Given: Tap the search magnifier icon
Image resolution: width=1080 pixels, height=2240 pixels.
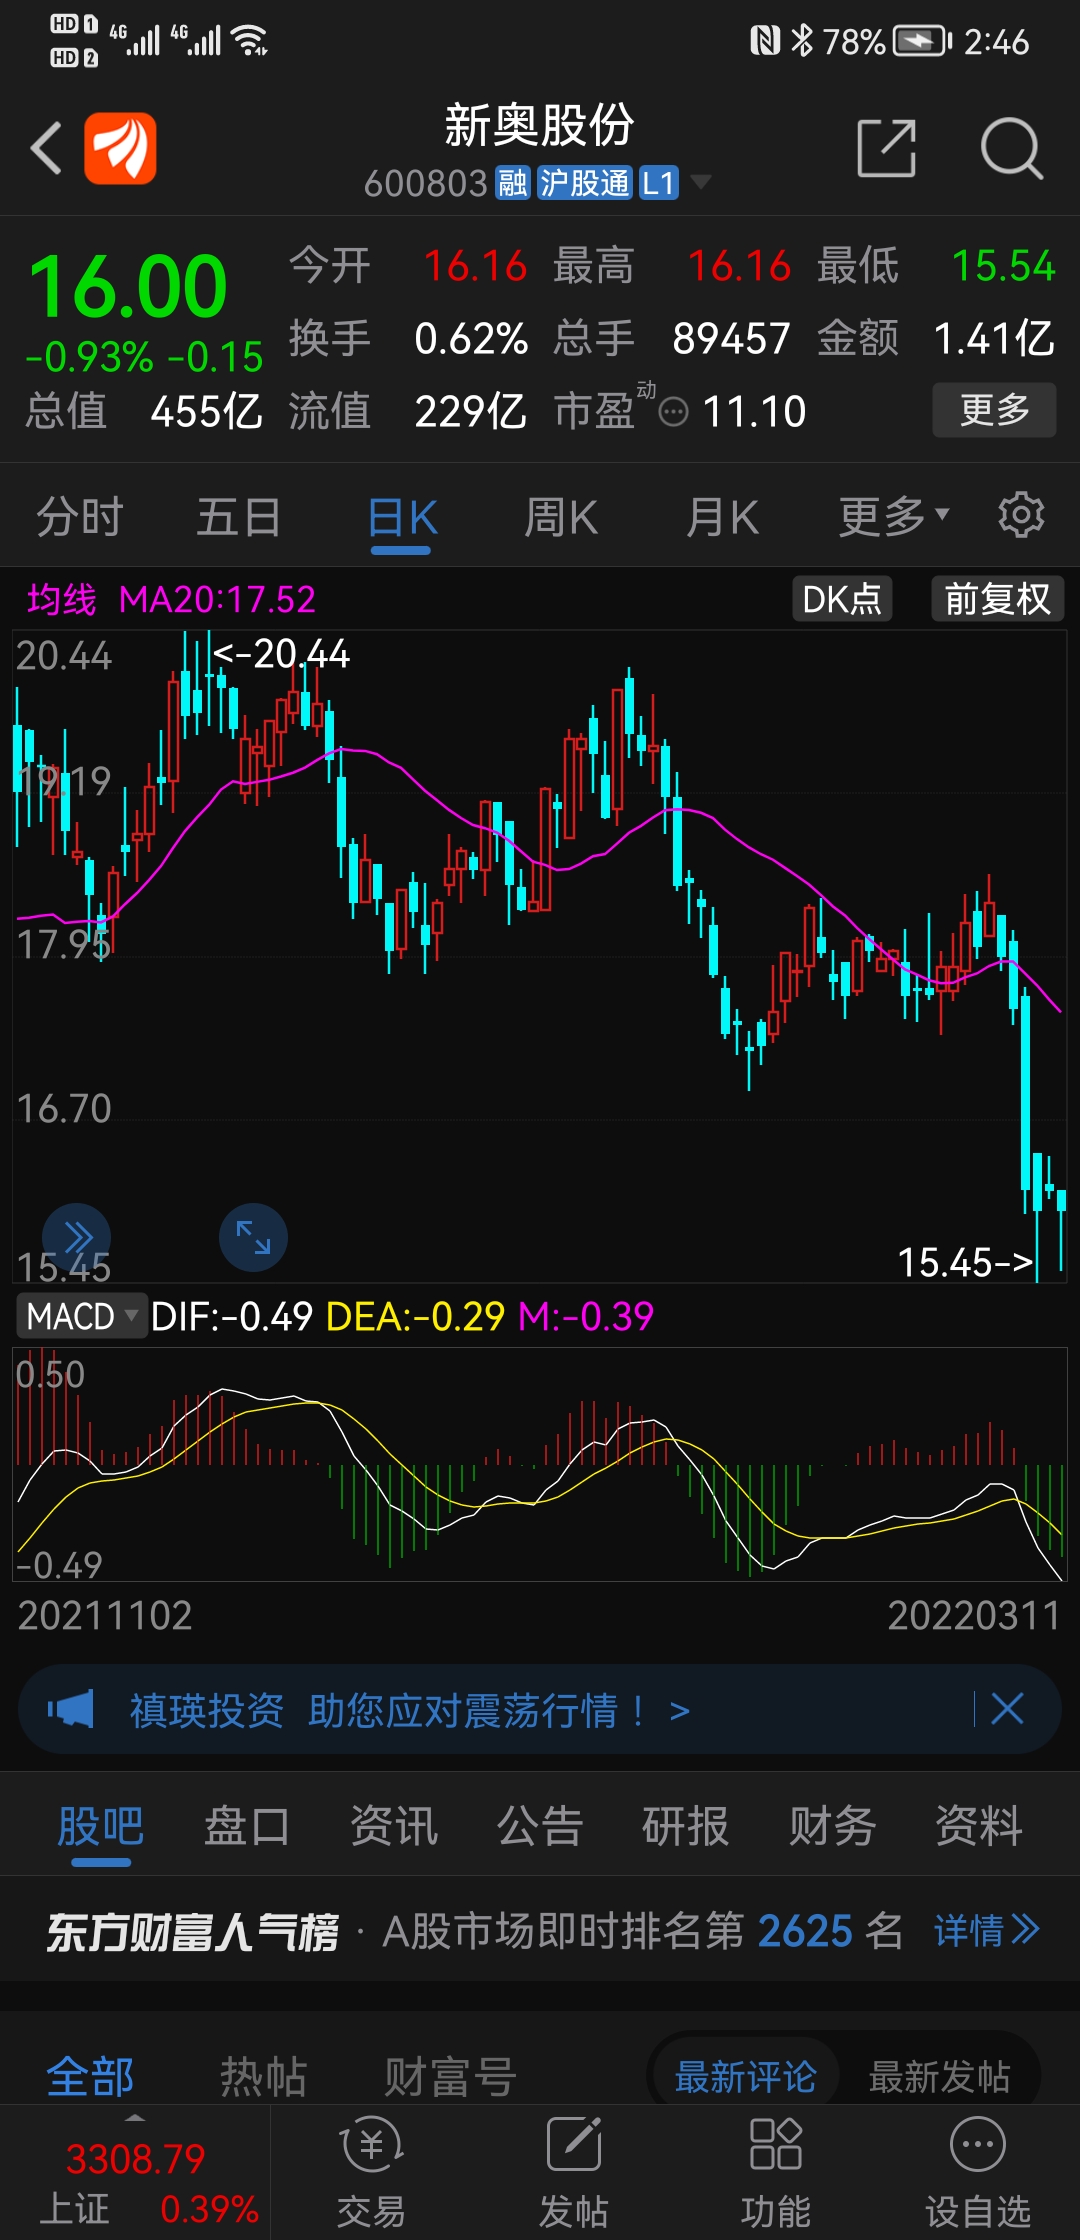Looking at the screenshot, I should point(1011,148).
